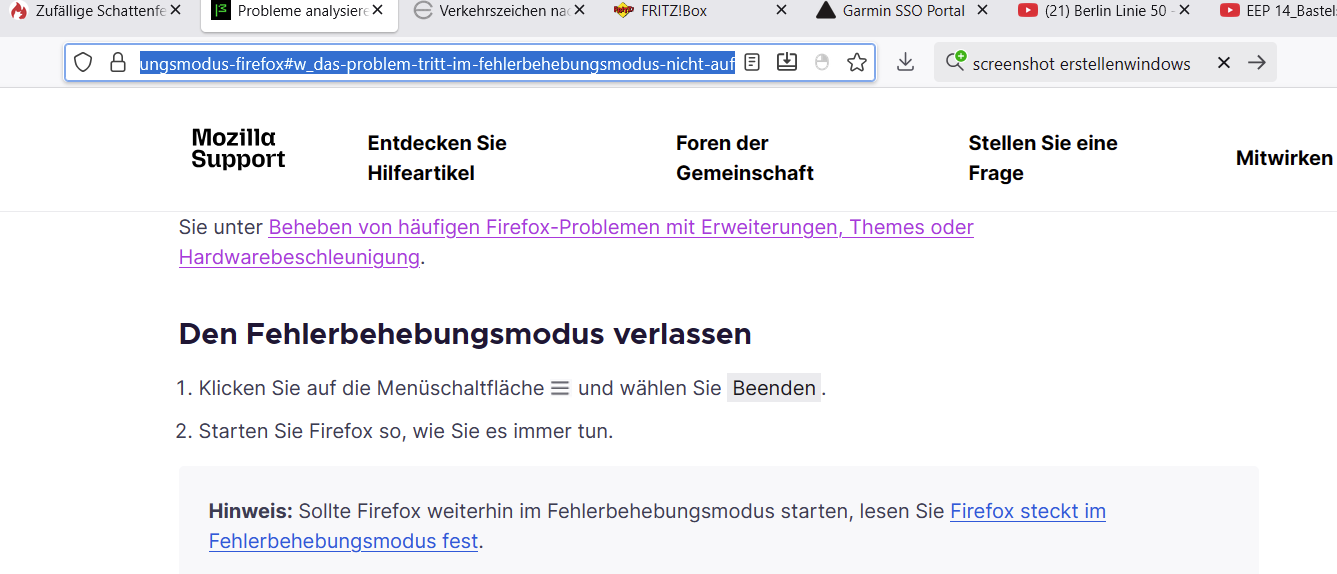Click the search engine magnifier icon
Screen dimensions: 1337x574
[x=956, y=62]
